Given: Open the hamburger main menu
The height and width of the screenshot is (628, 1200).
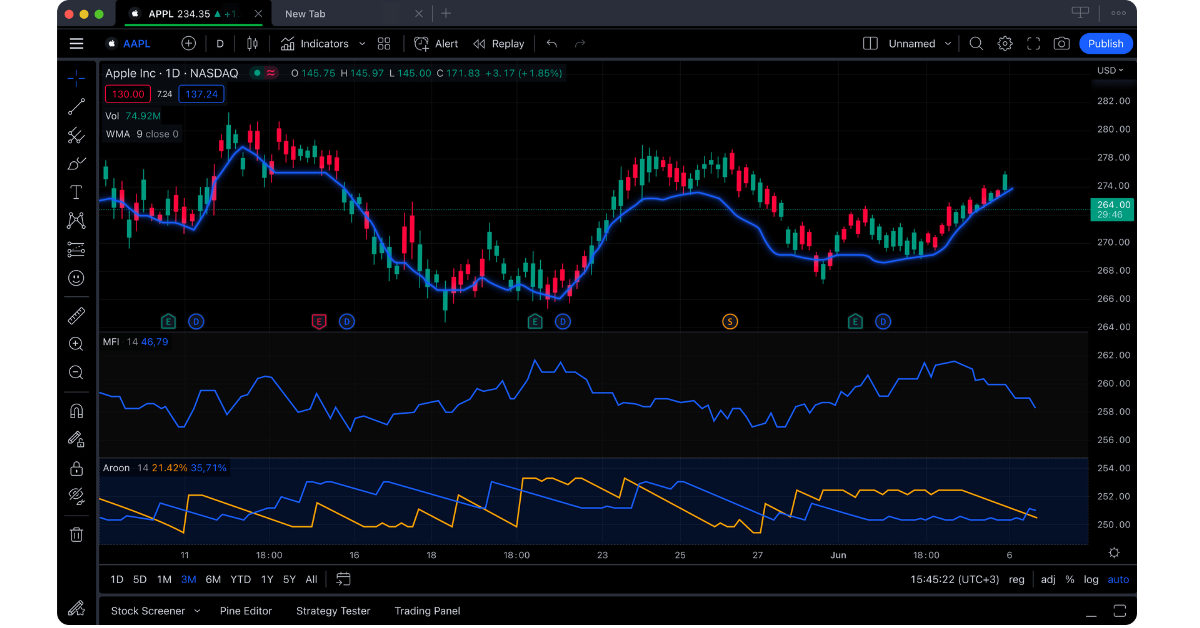Looking at the screenshot, I should 76,44.
